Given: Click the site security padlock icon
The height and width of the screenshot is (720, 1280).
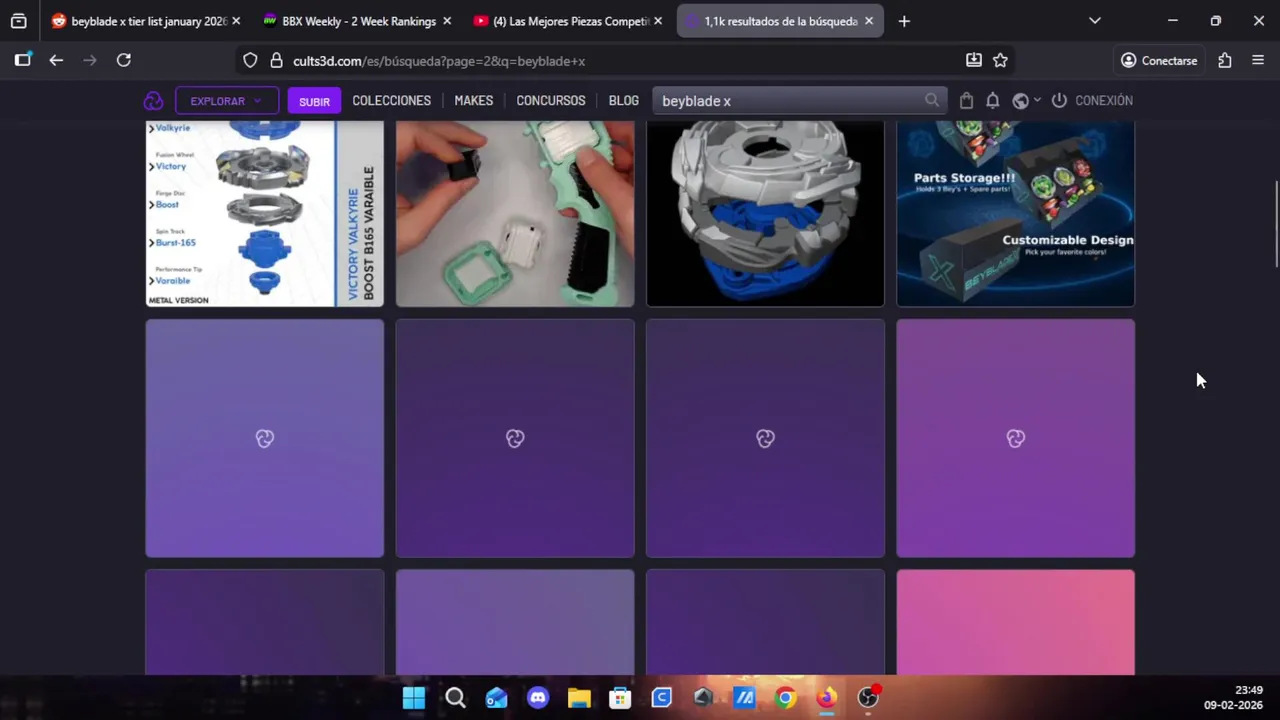Looking at the screenshot, I should pyautogui.click(x=277, y=61).
